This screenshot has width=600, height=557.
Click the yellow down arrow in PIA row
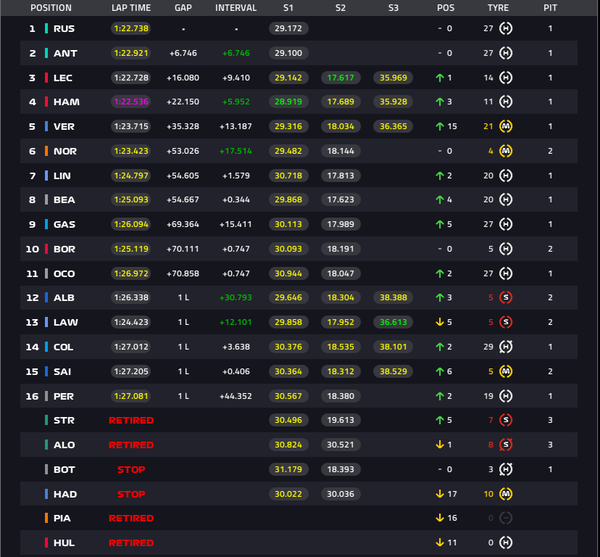[x=440, y=518]
